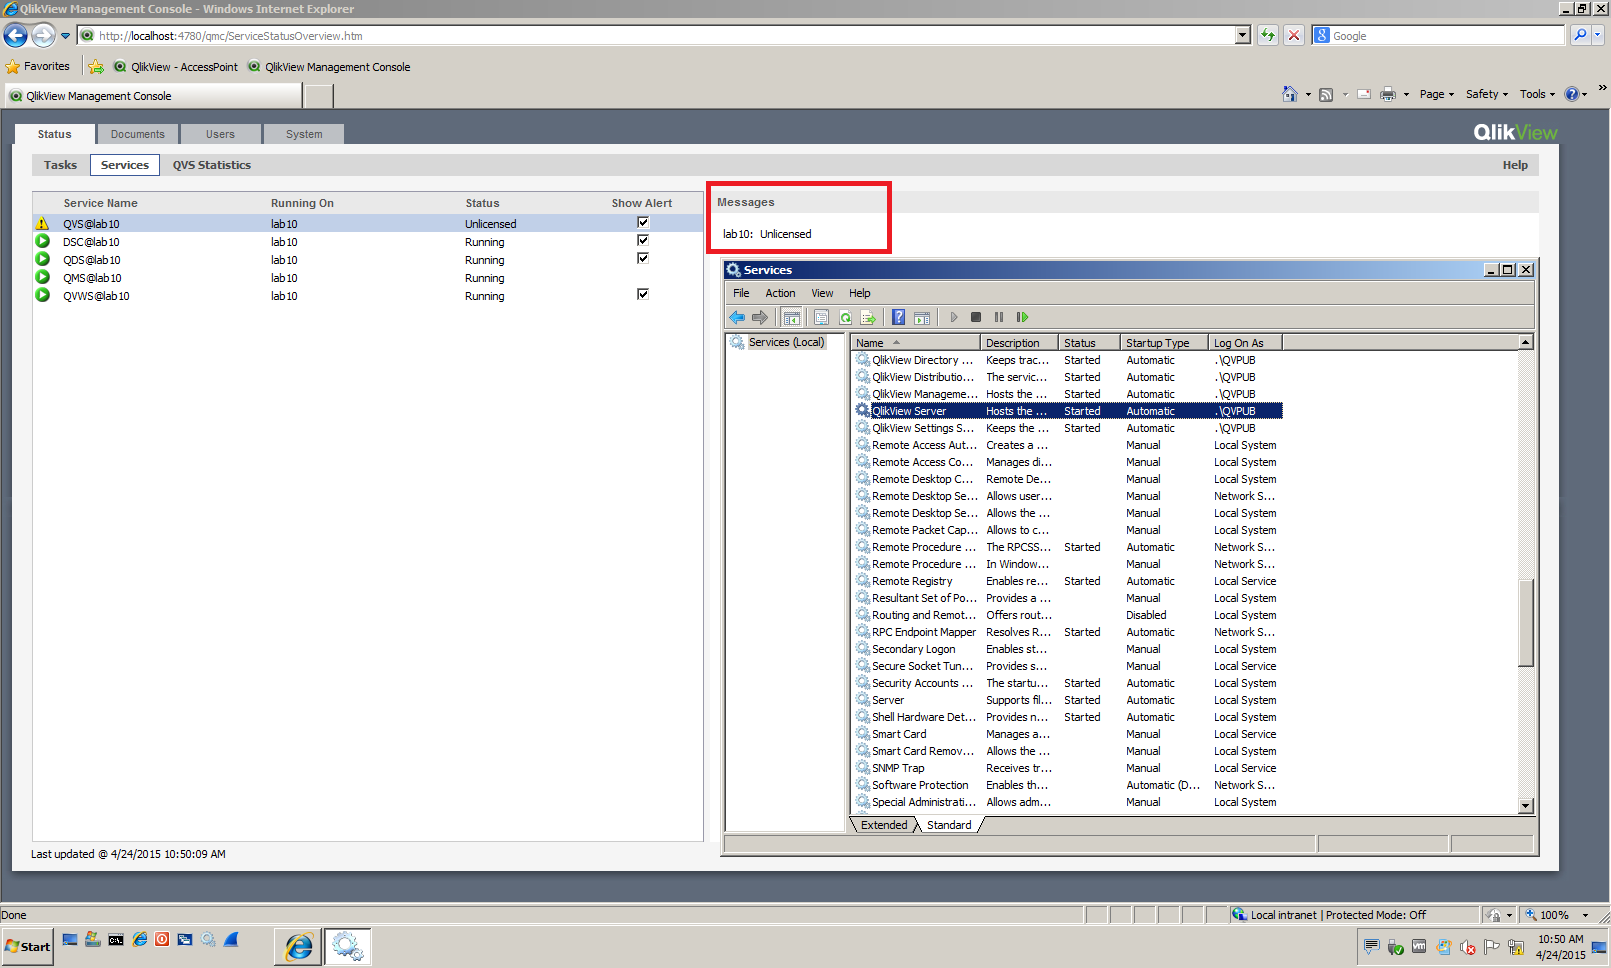
Task: Click the Refresh icon in Services toolbar
Action: coord(845,318)
